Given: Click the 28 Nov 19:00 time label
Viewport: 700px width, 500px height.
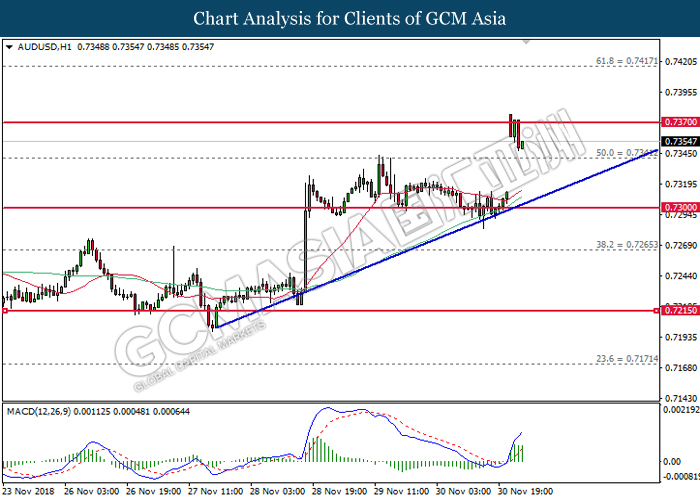Looking at the screenshot, I should [x=340, y=492].
